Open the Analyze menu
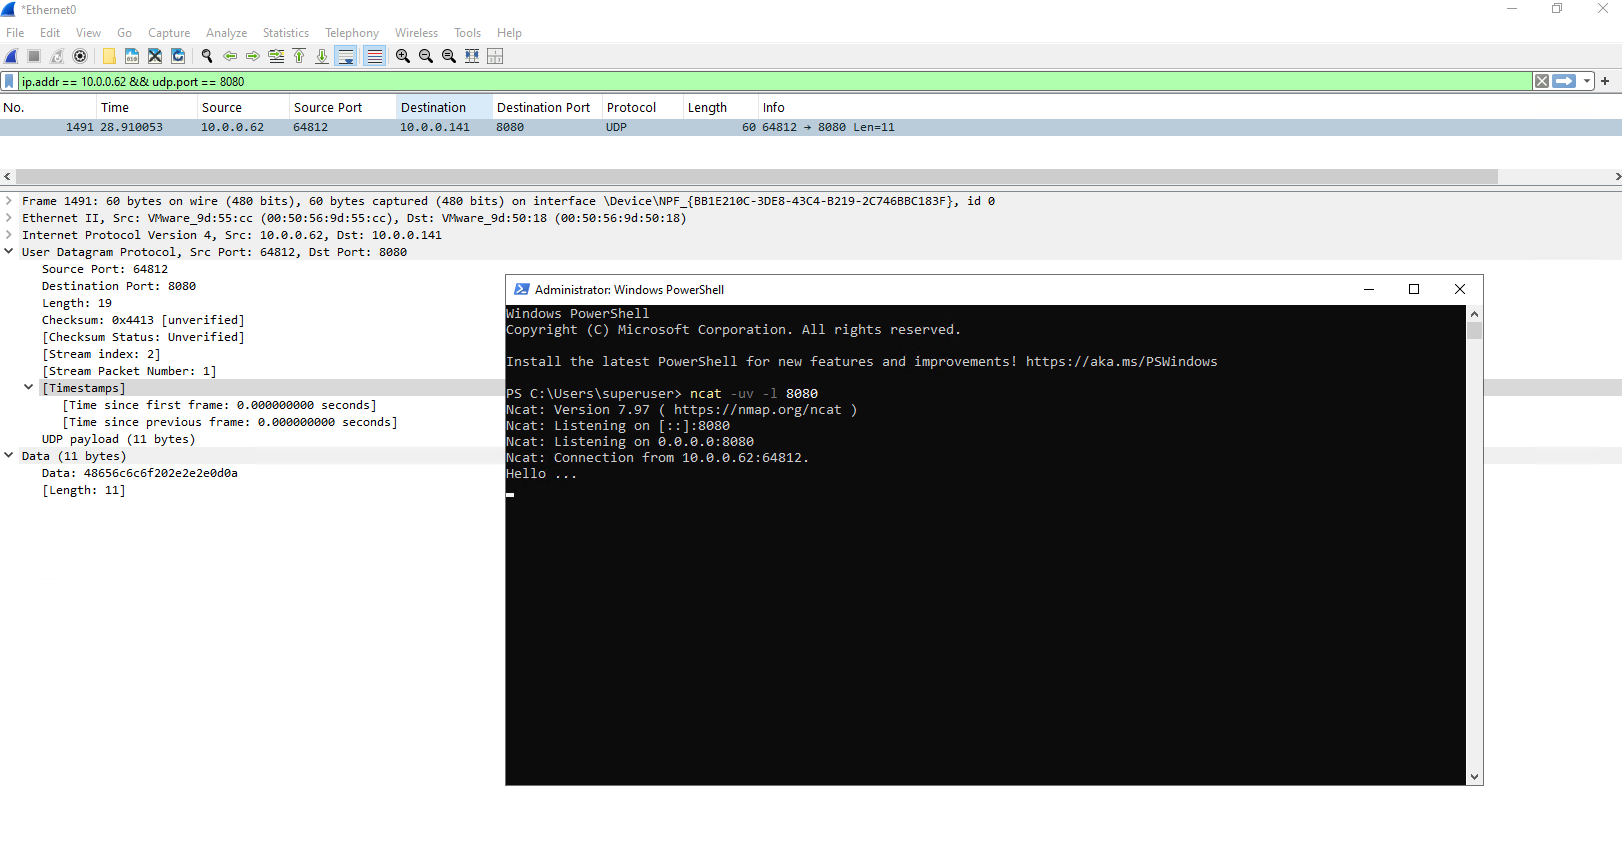This screenshot has width=1622, height=846. (x=227, y=33)
